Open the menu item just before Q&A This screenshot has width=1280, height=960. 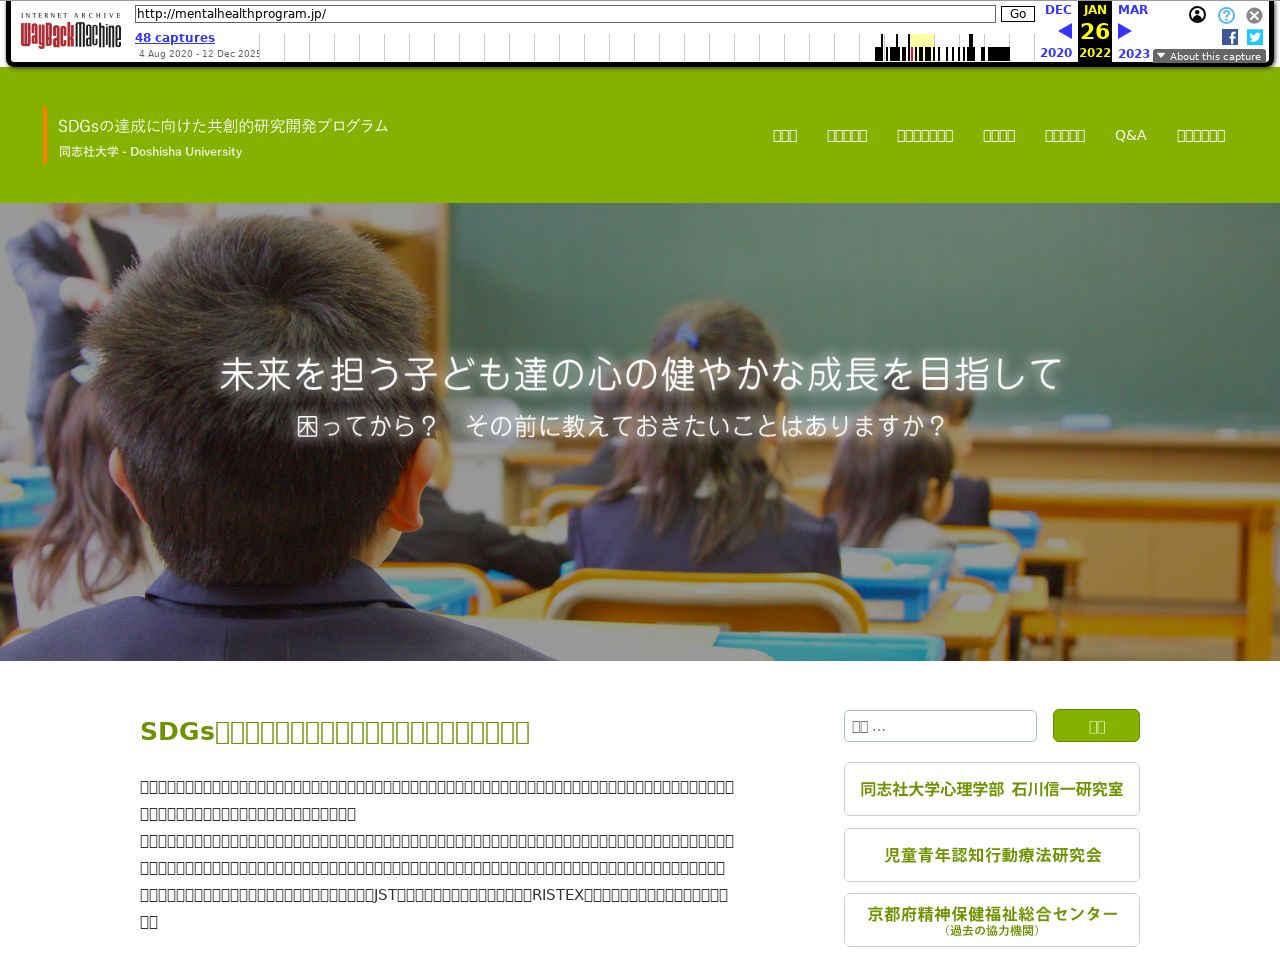1065,135
